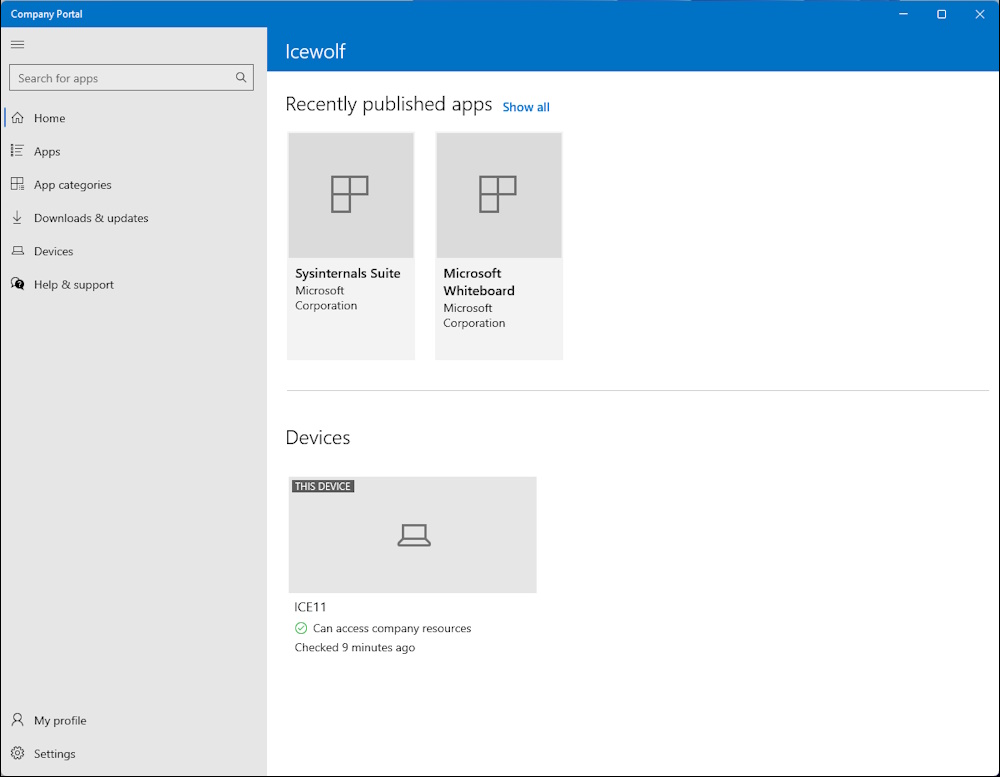Screen dimensions: 1000x777
Task: Click the Settings gear icon
Action: pos(18,753)
